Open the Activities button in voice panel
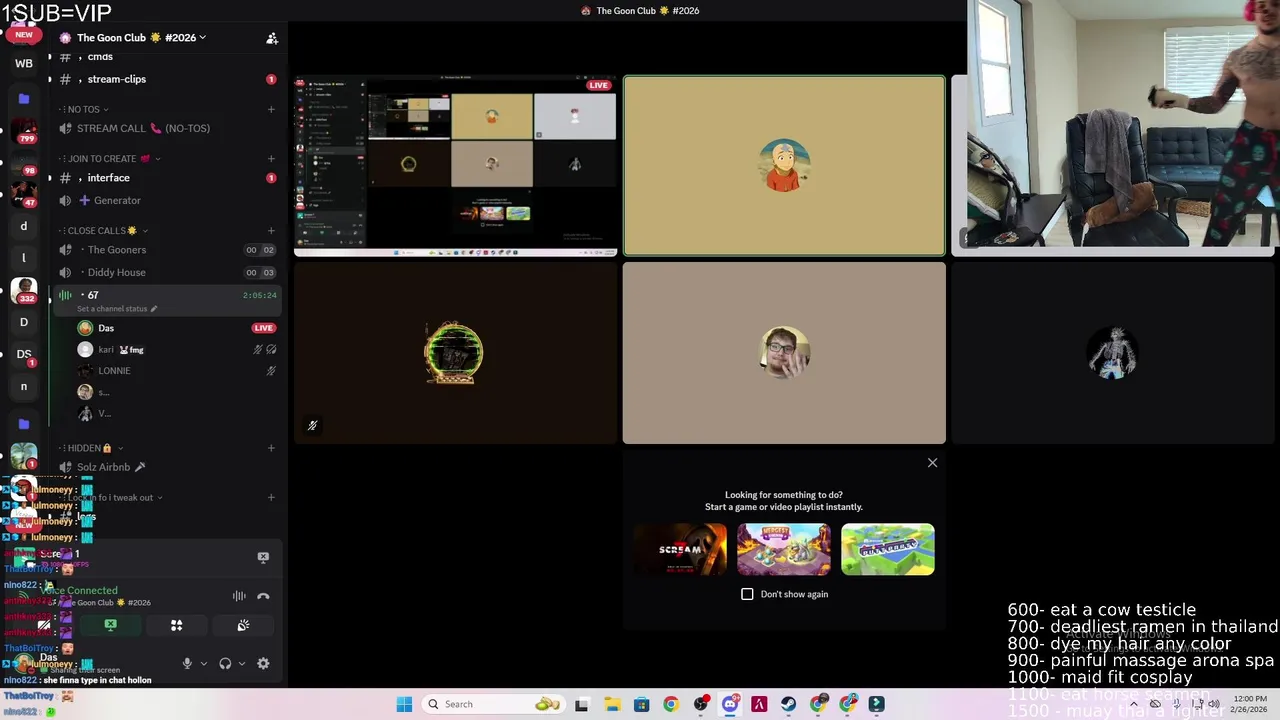 pos(176,625)
